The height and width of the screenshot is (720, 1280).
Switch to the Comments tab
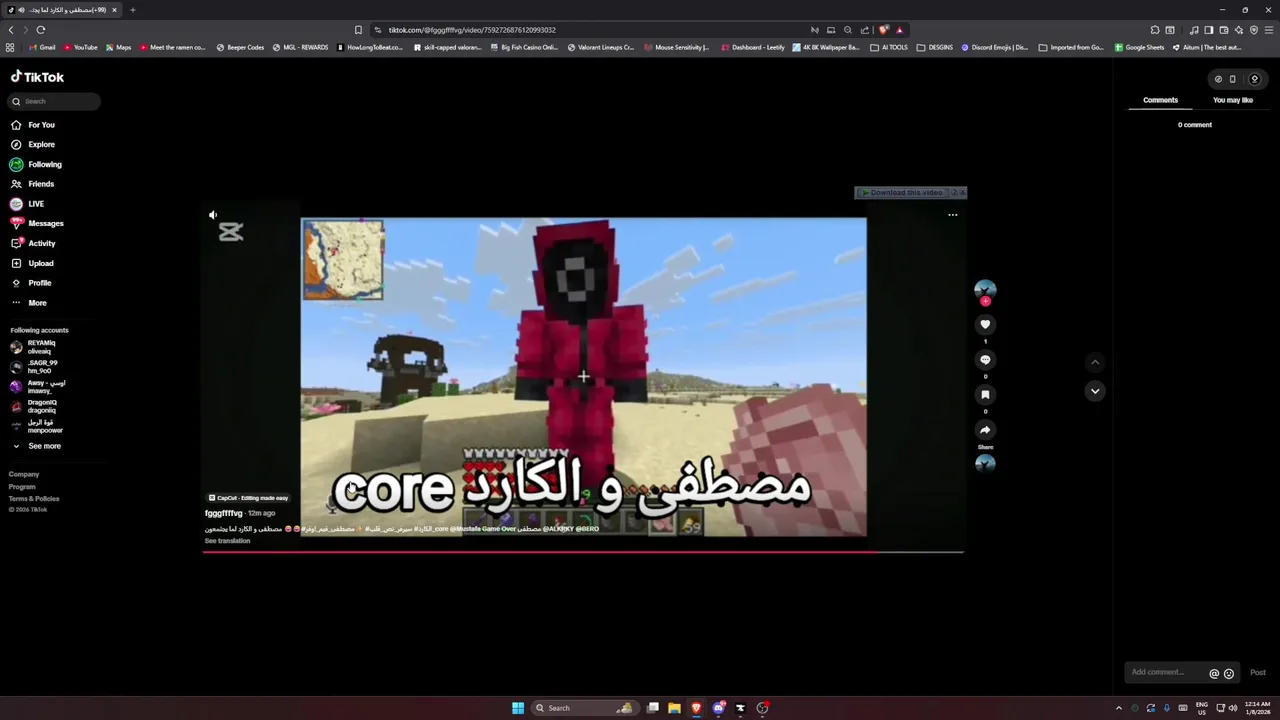pos(1160,100)
